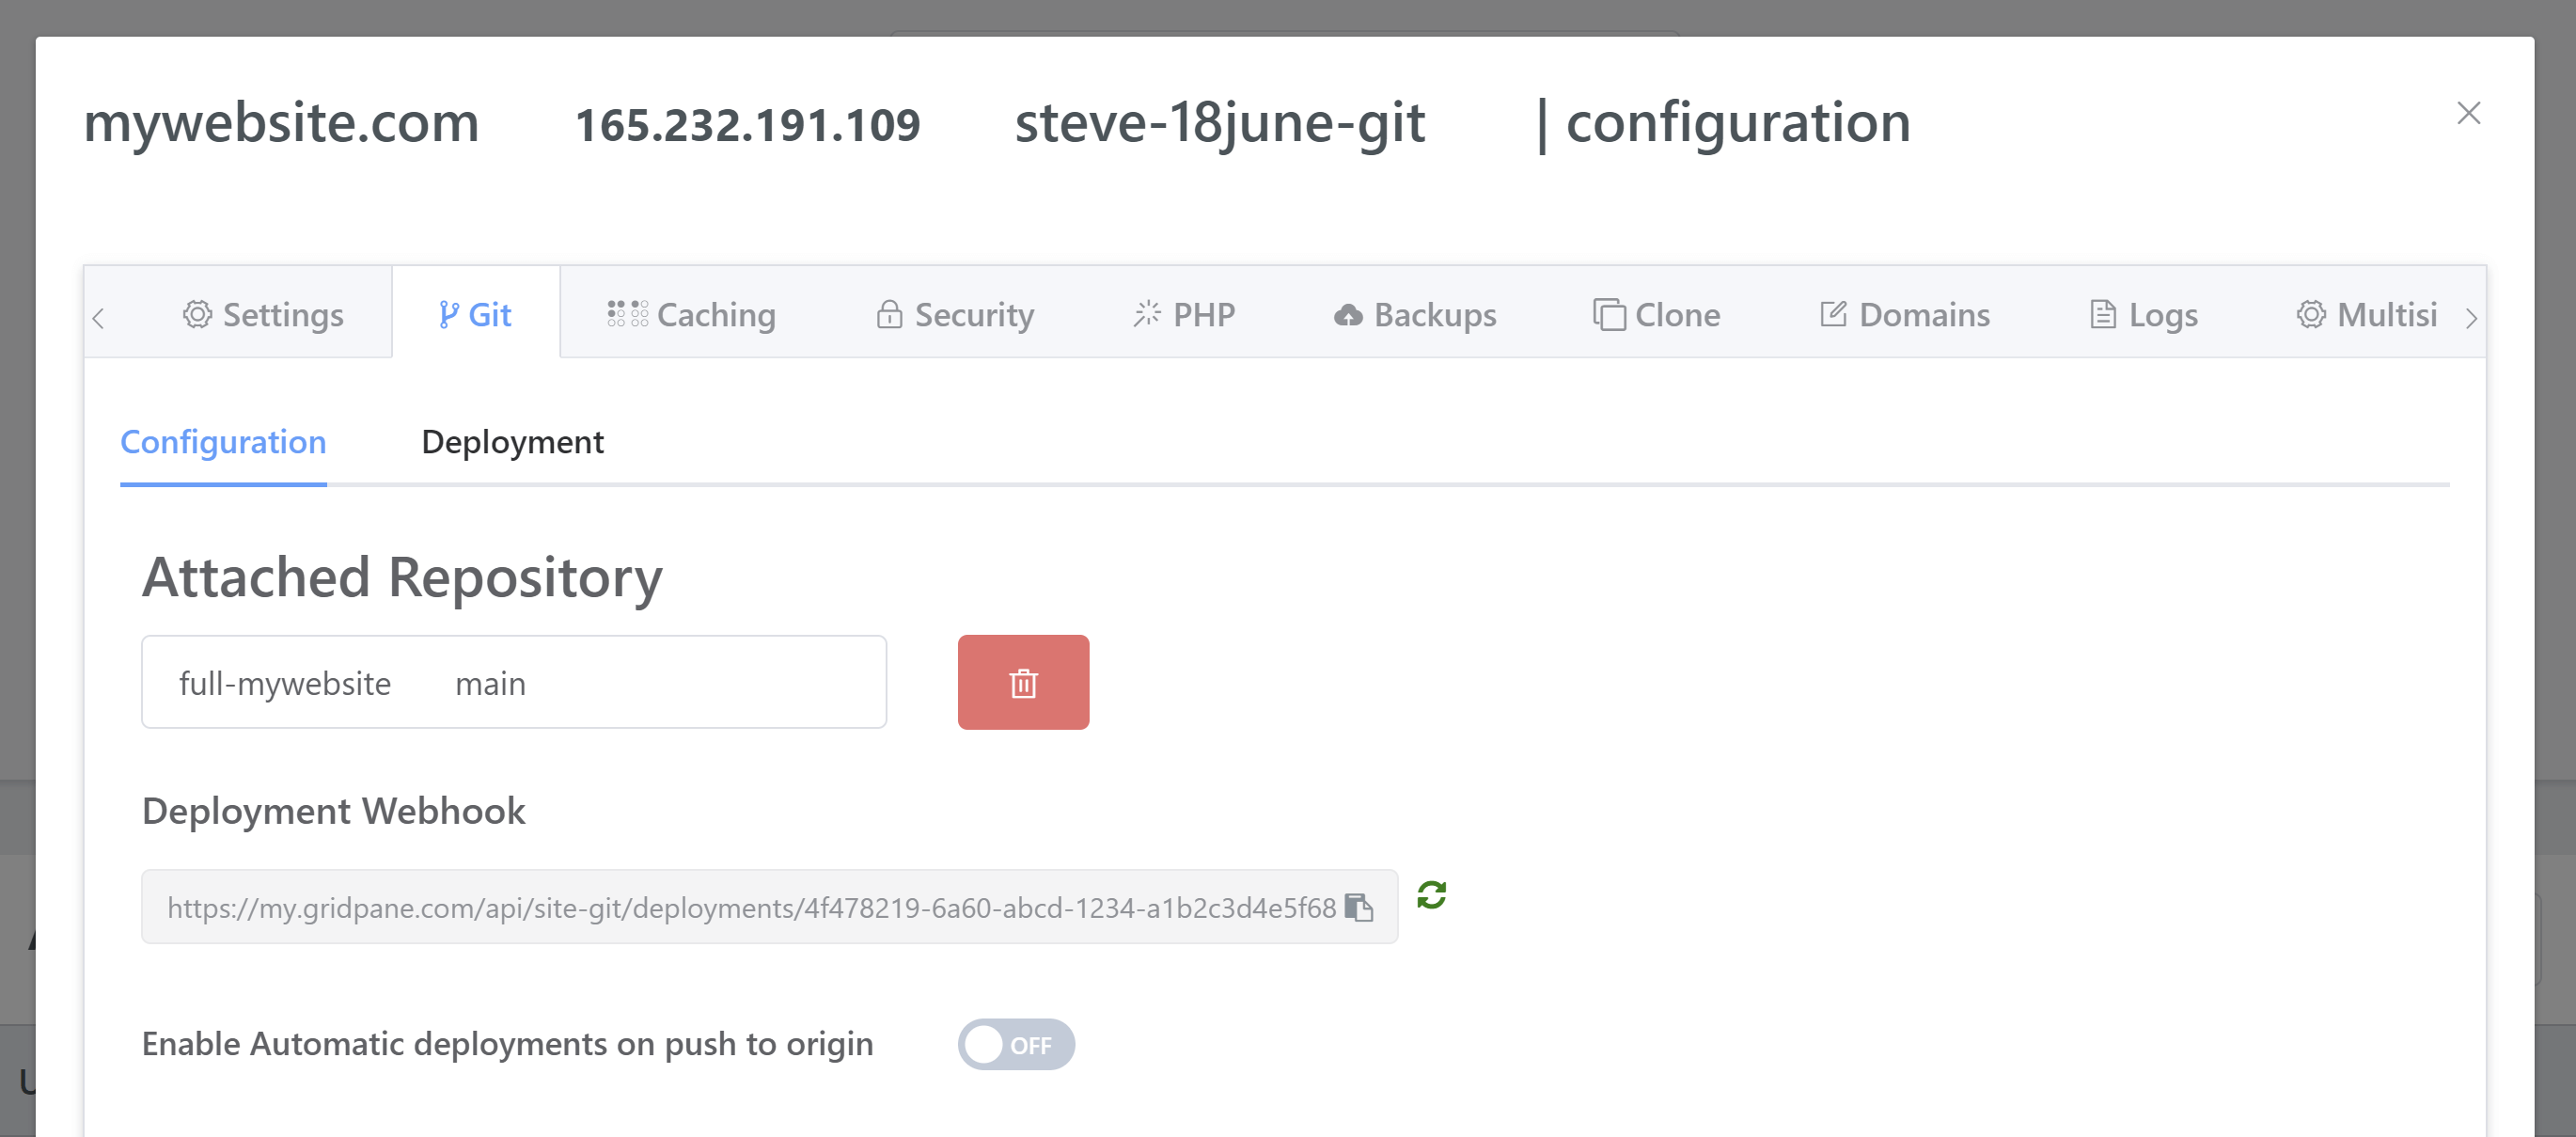The width and height of the screenshot is (2576, 1137).
Task: Switch to the Clone tab
Action: [x=1656, y=315]
